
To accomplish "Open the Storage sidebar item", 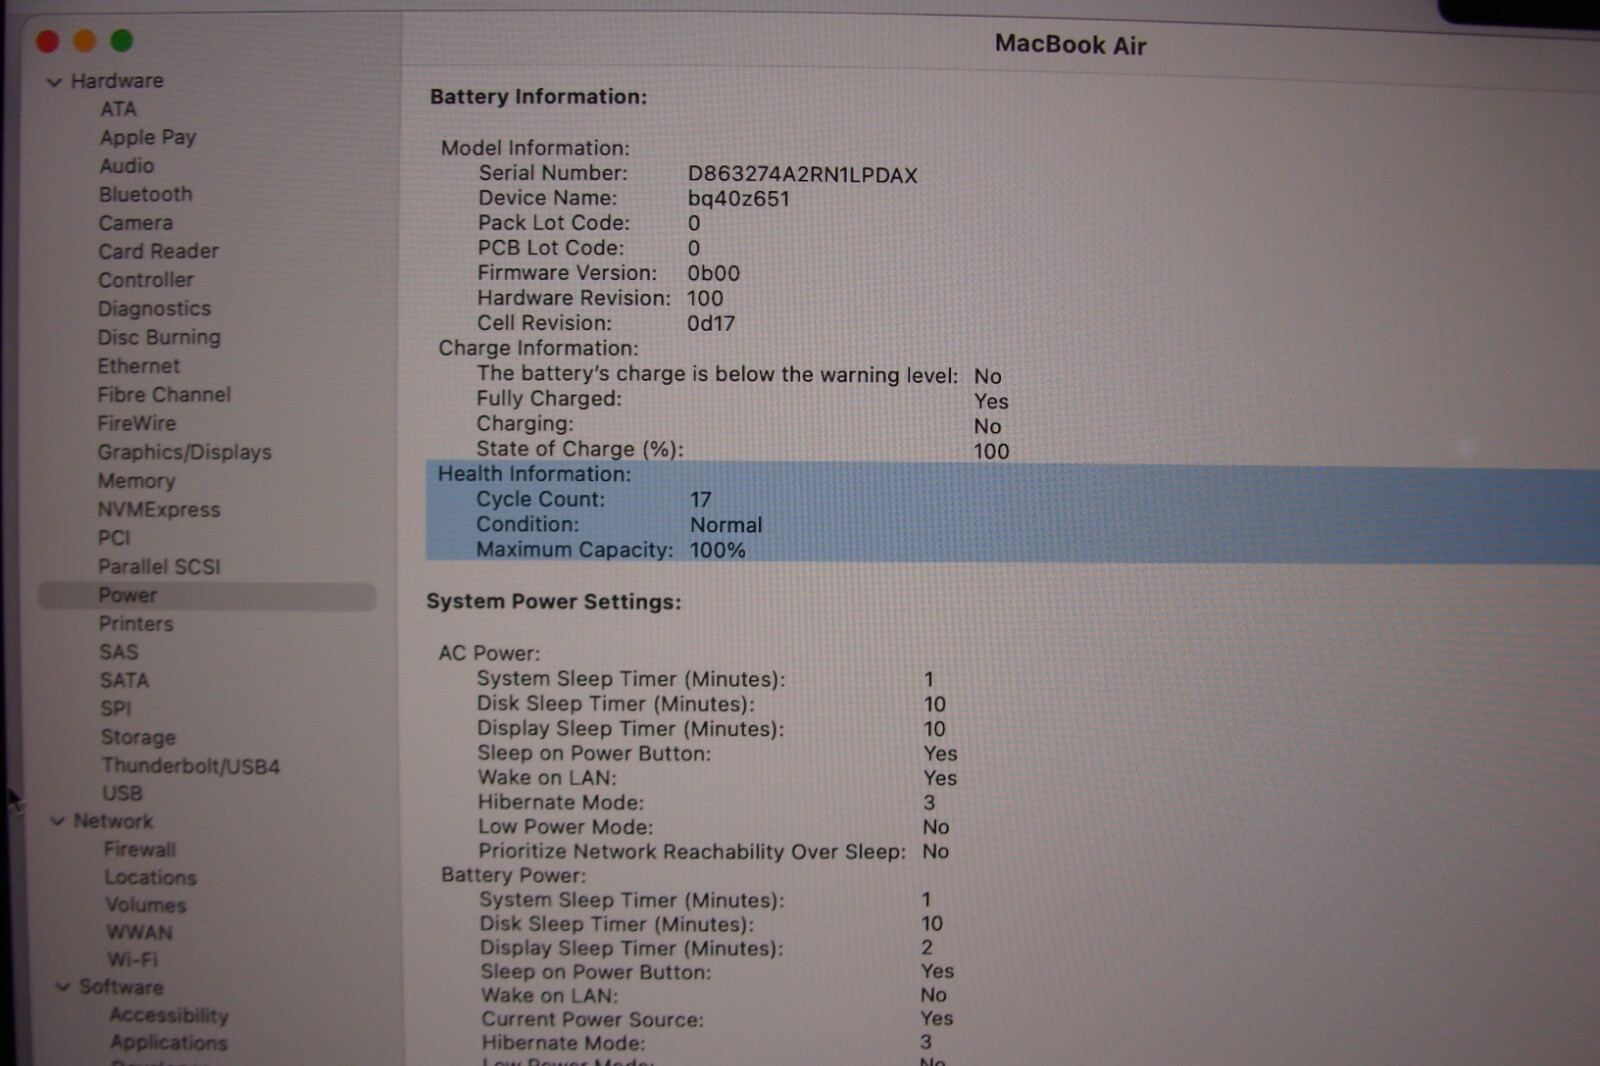I will pos(138,737).
